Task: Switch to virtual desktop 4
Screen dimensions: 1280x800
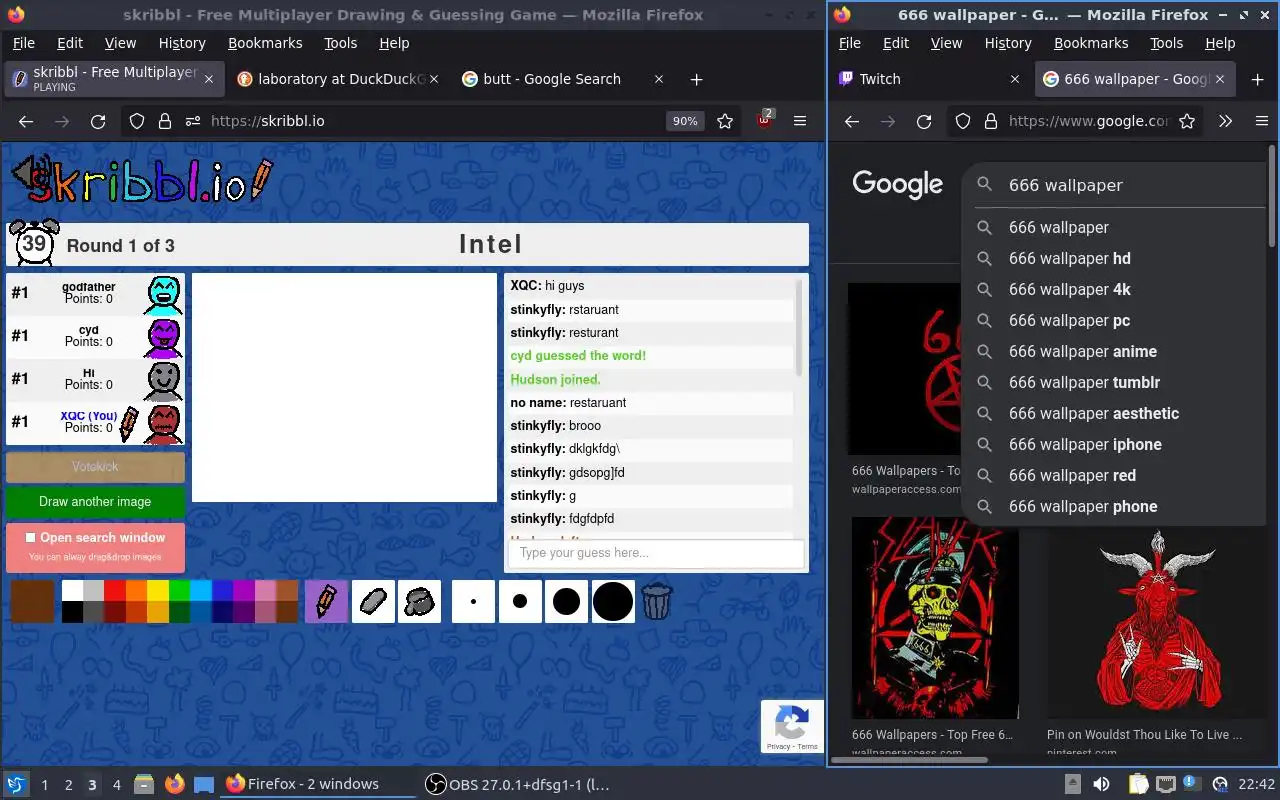Action: tap(116, 785)
